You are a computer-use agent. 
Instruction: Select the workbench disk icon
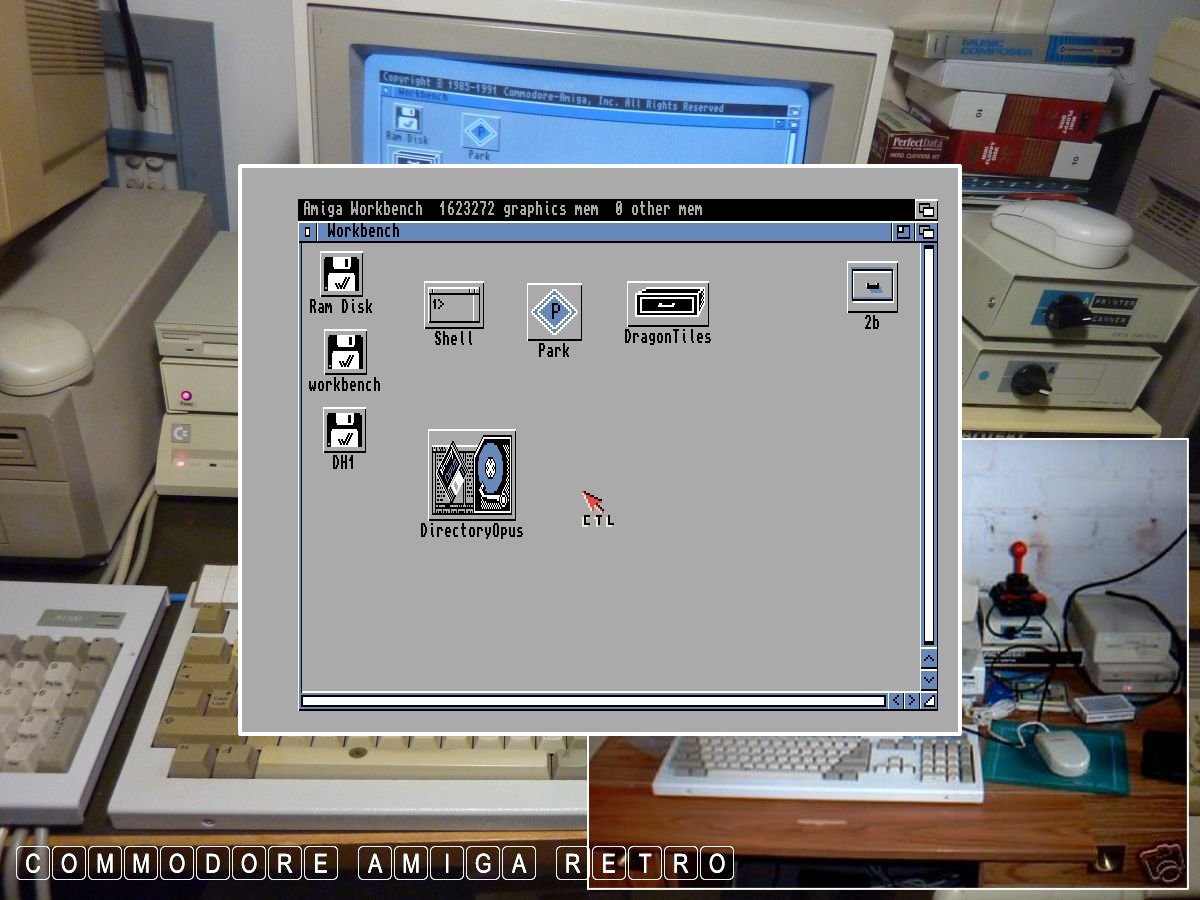pos(345,353)
